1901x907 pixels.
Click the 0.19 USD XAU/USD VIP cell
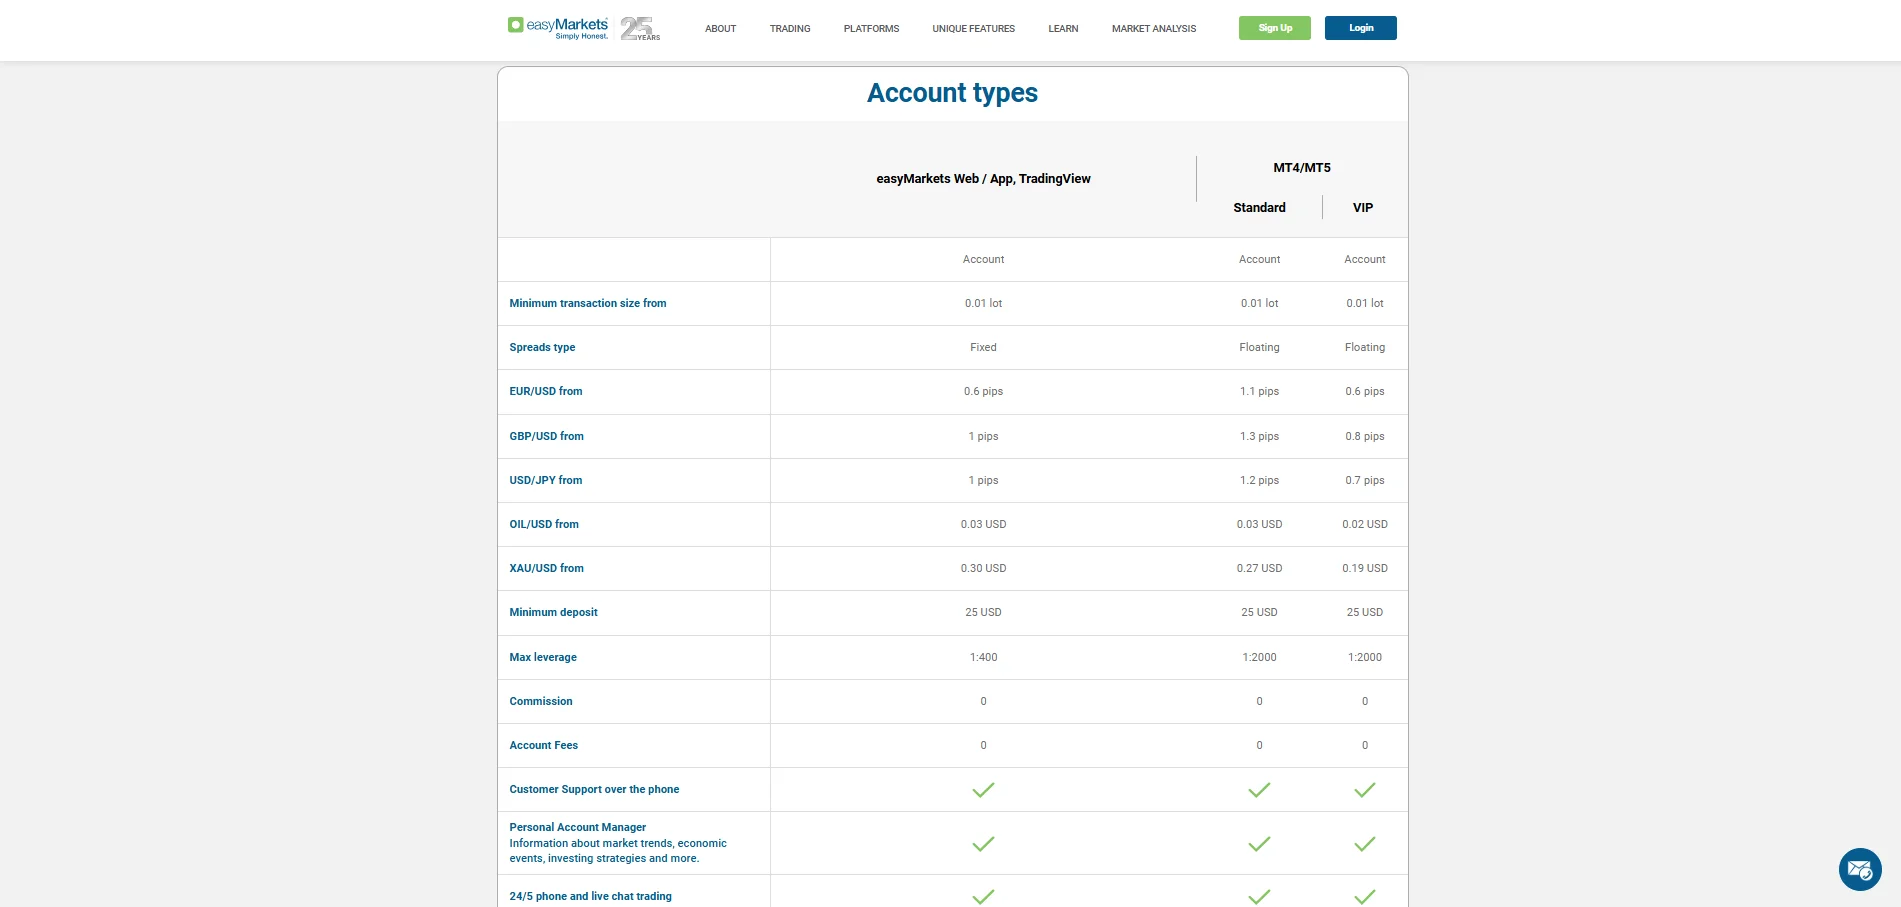1365,568
